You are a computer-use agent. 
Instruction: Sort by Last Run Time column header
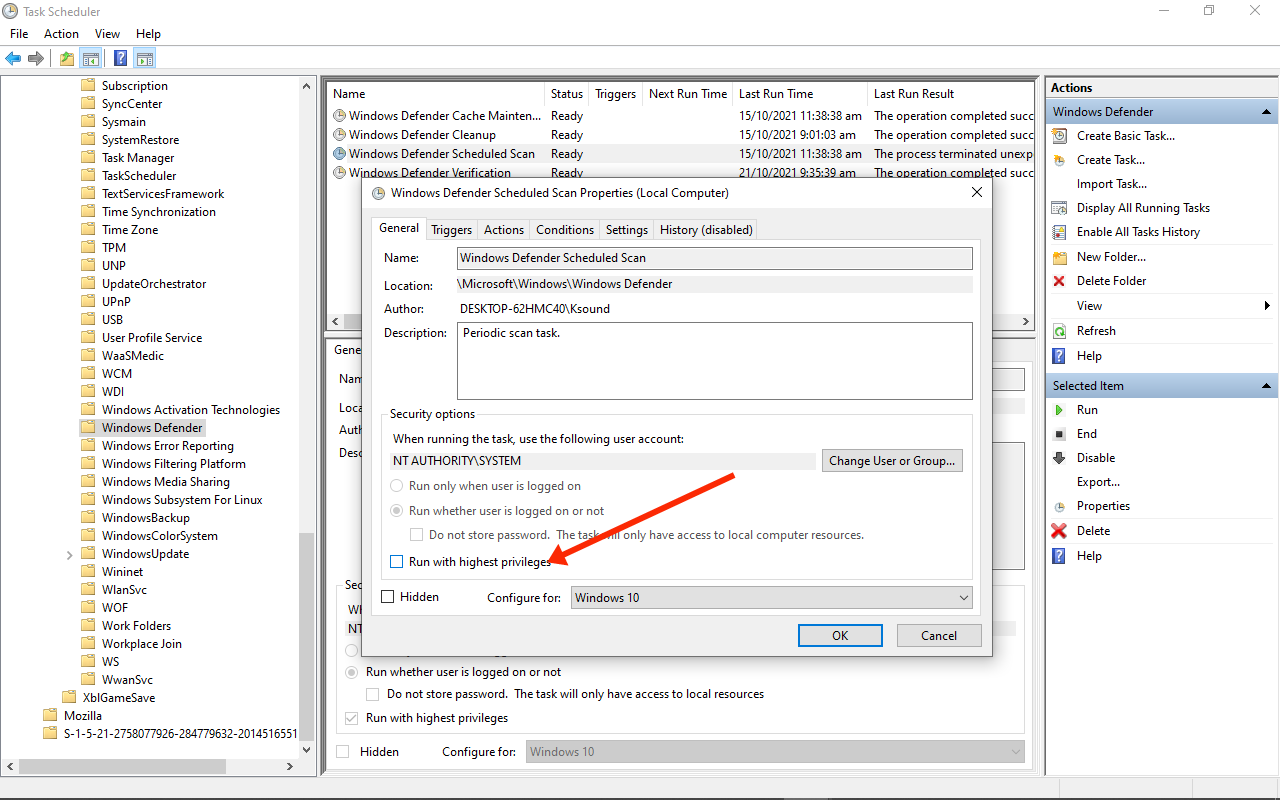[800, 94]
